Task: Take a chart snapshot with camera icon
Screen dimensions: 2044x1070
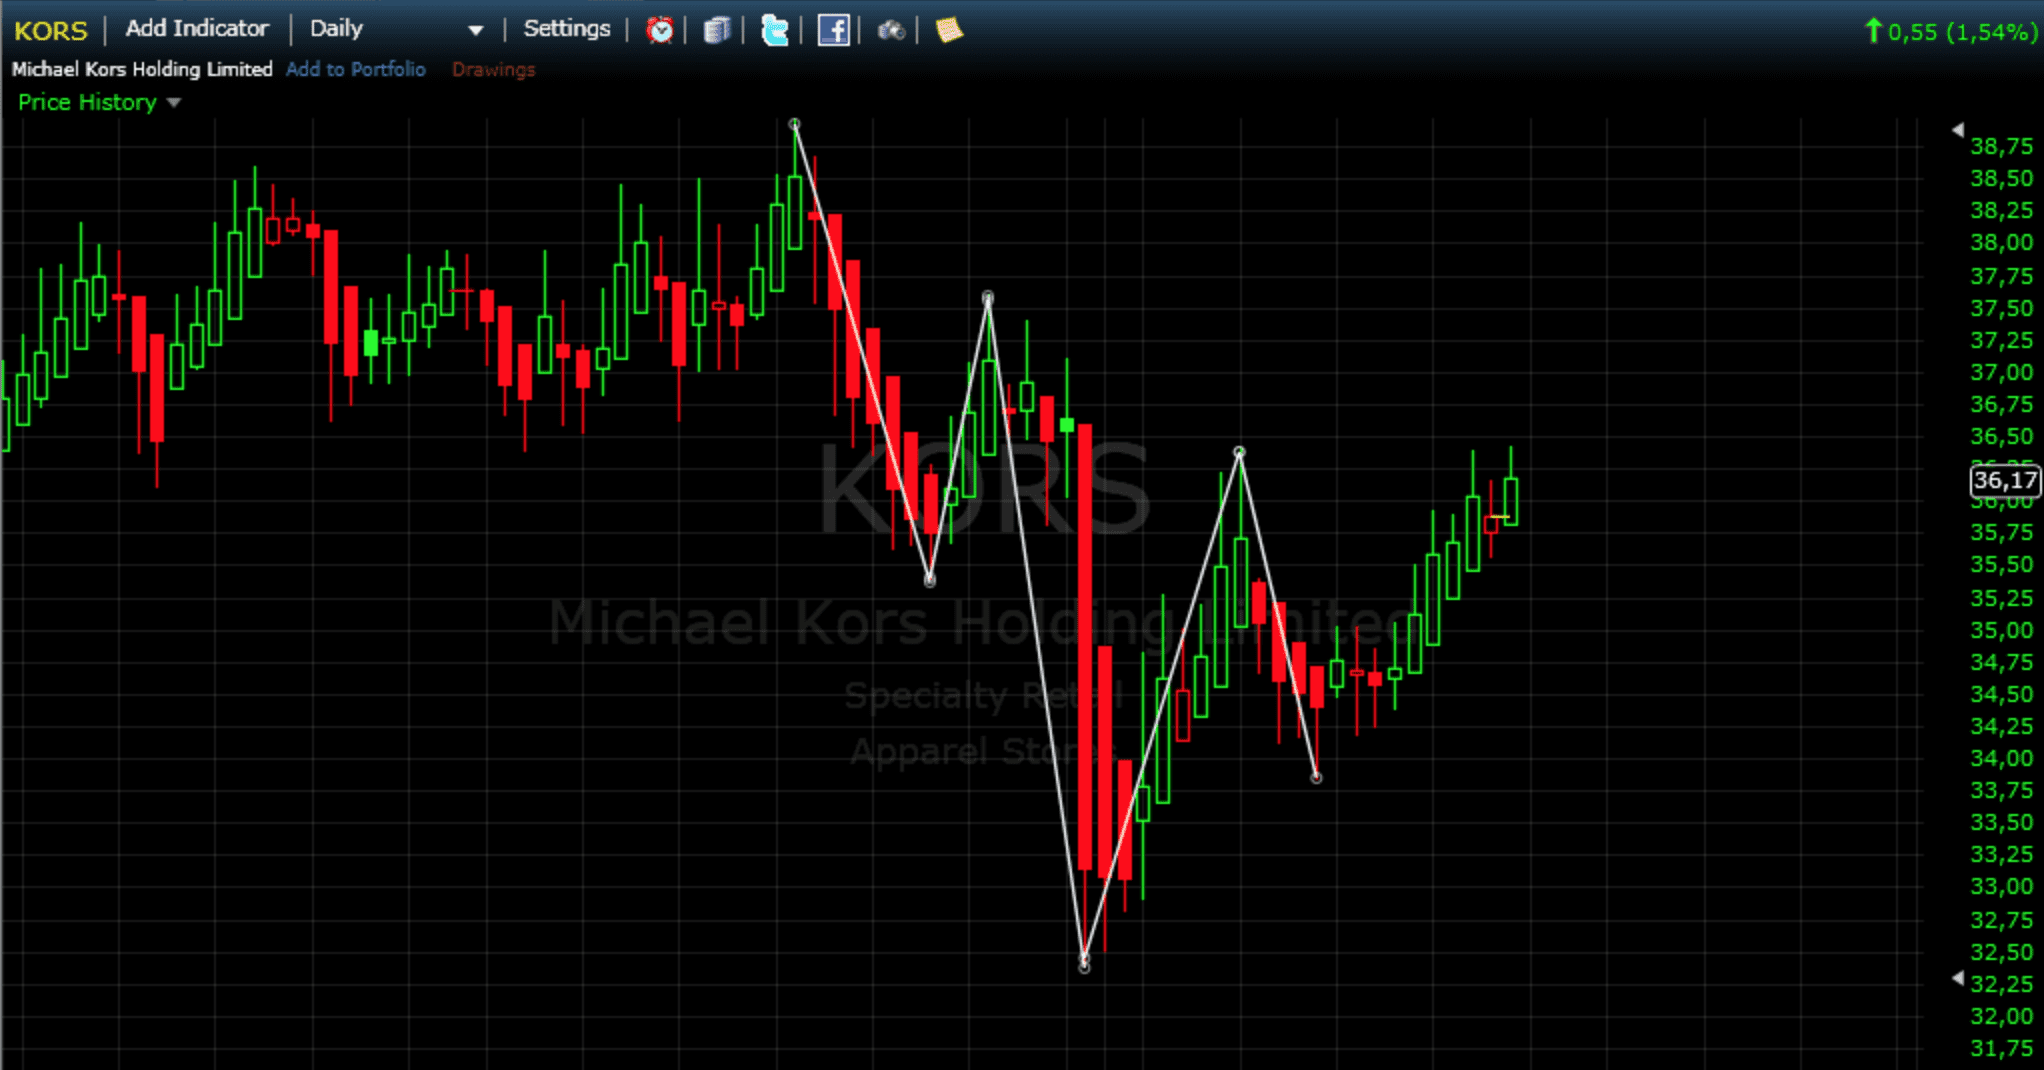Action: [x=891, y=31]
